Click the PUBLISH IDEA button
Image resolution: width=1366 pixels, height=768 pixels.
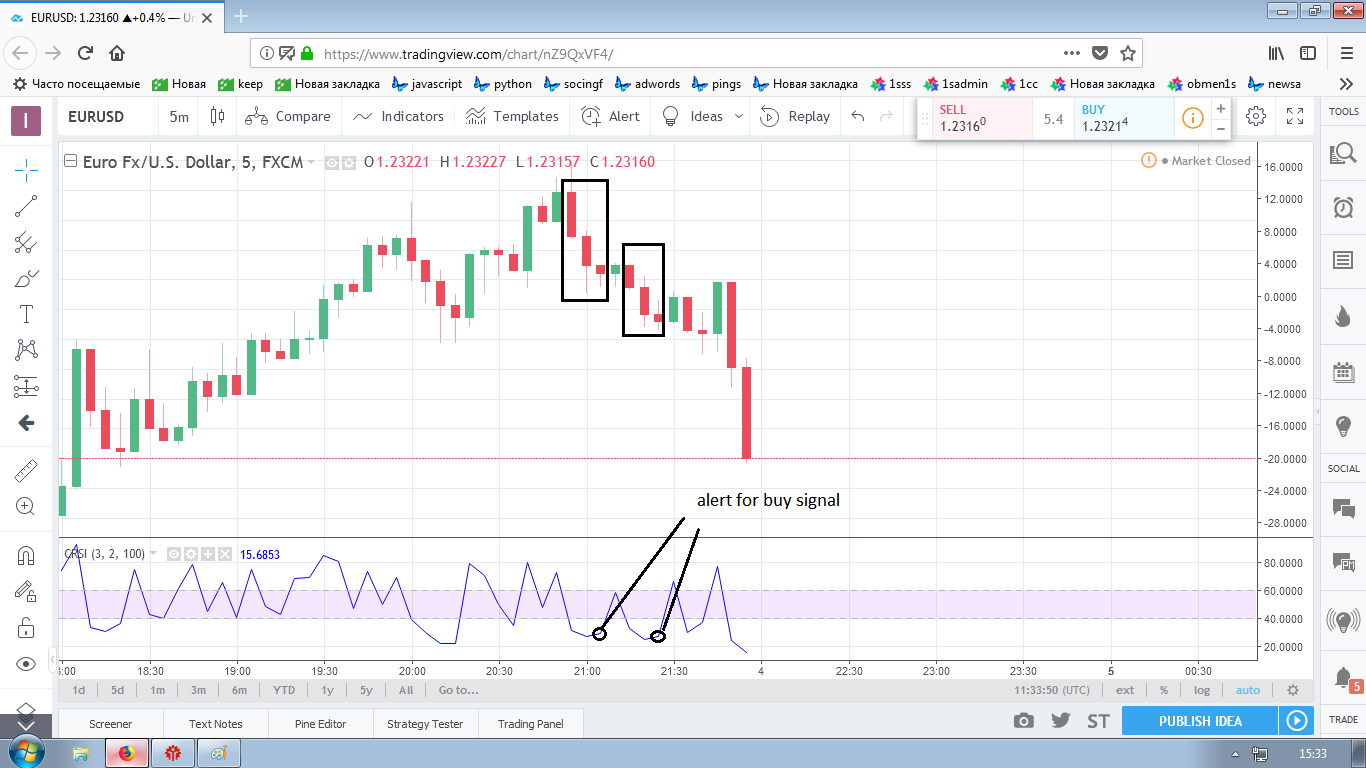pos(1200,721)
